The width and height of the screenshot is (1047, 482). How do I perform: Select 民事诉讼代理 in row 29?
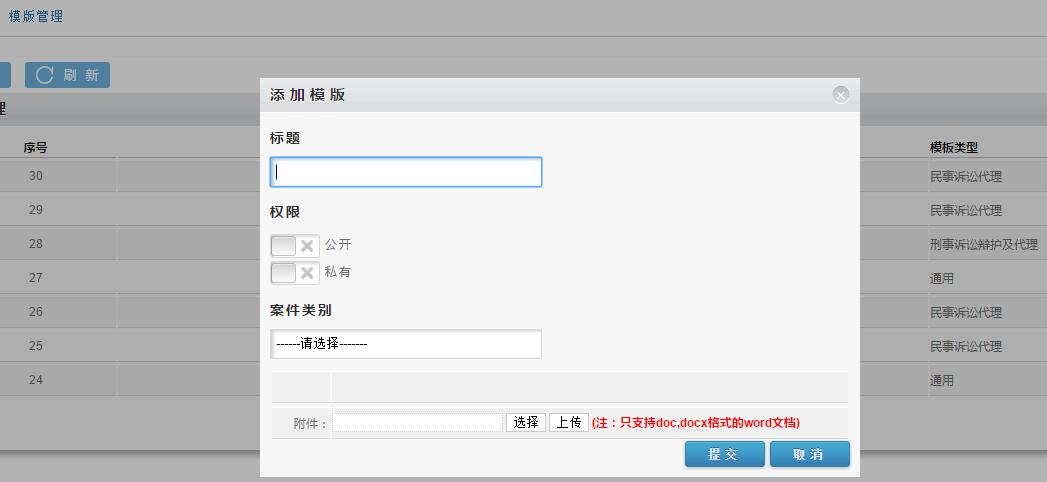(x=965, y=211)
